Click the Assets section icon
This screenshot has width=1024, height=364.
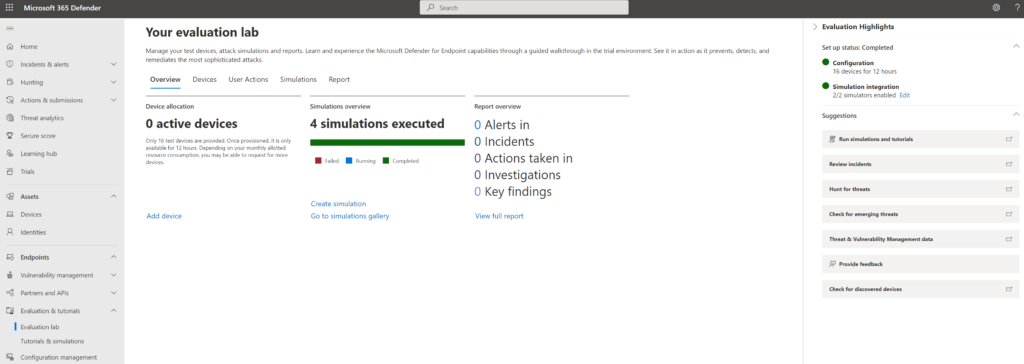click(10, 196)
